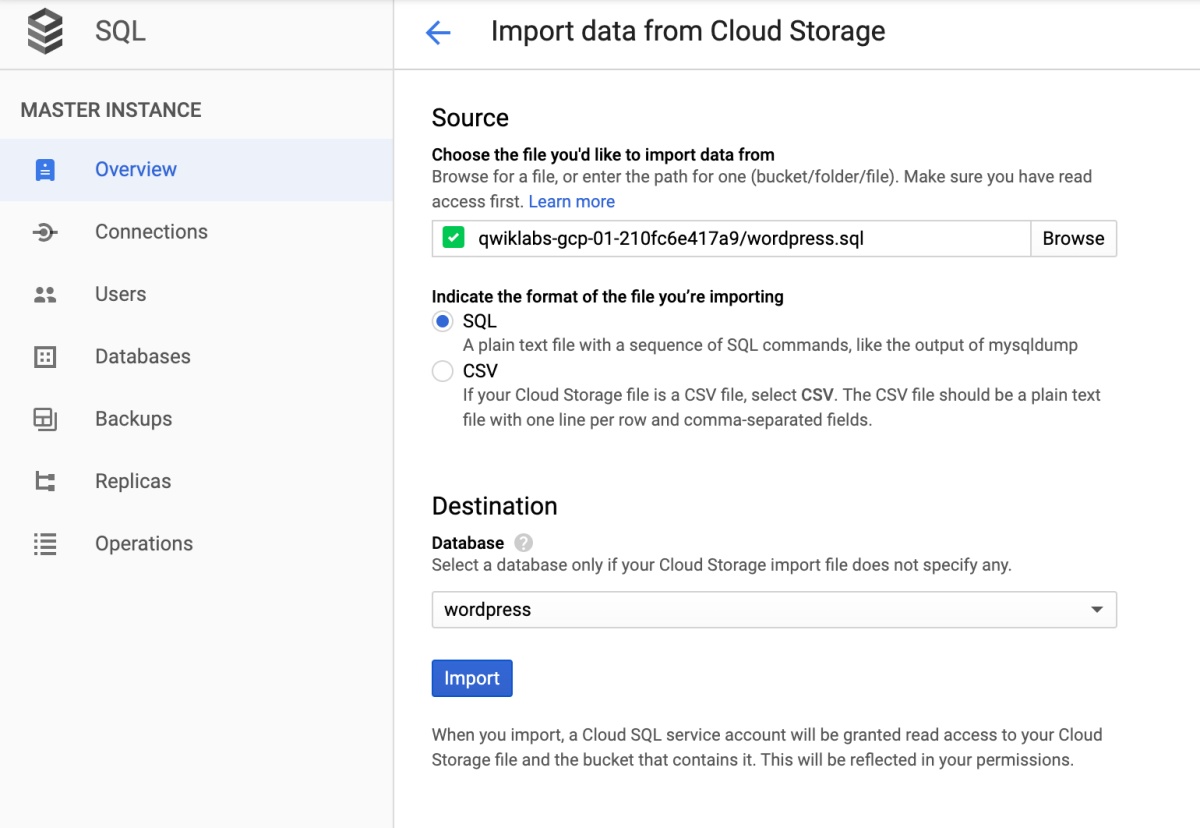The image size is (1200, 828).
Task: Click the Import button
Action: [471, 678]
